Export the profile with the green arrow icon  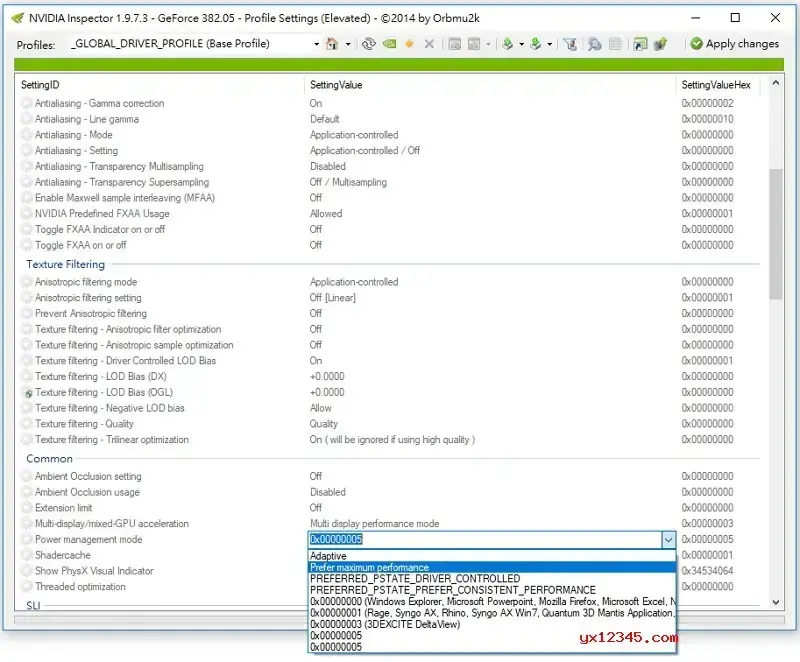[507, 44]
